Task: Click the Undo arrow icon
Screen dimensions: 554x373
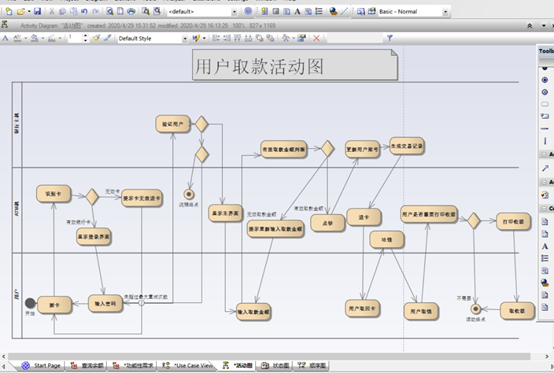Action: tap(84, 11)
